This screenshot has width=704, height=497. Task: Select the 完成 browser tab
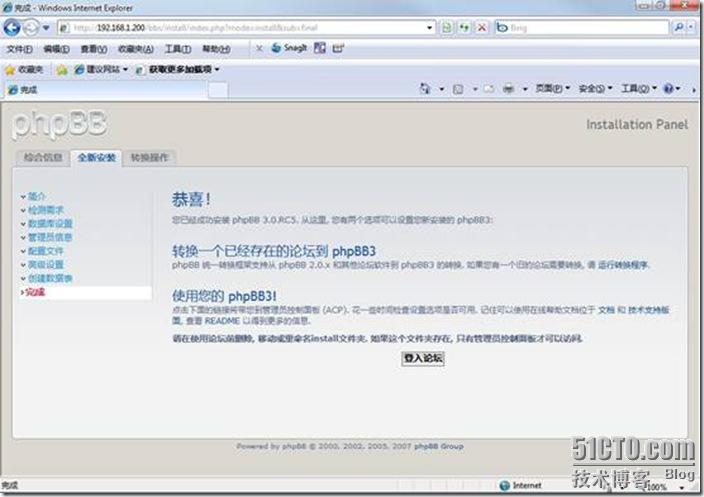tap(106, 90)
